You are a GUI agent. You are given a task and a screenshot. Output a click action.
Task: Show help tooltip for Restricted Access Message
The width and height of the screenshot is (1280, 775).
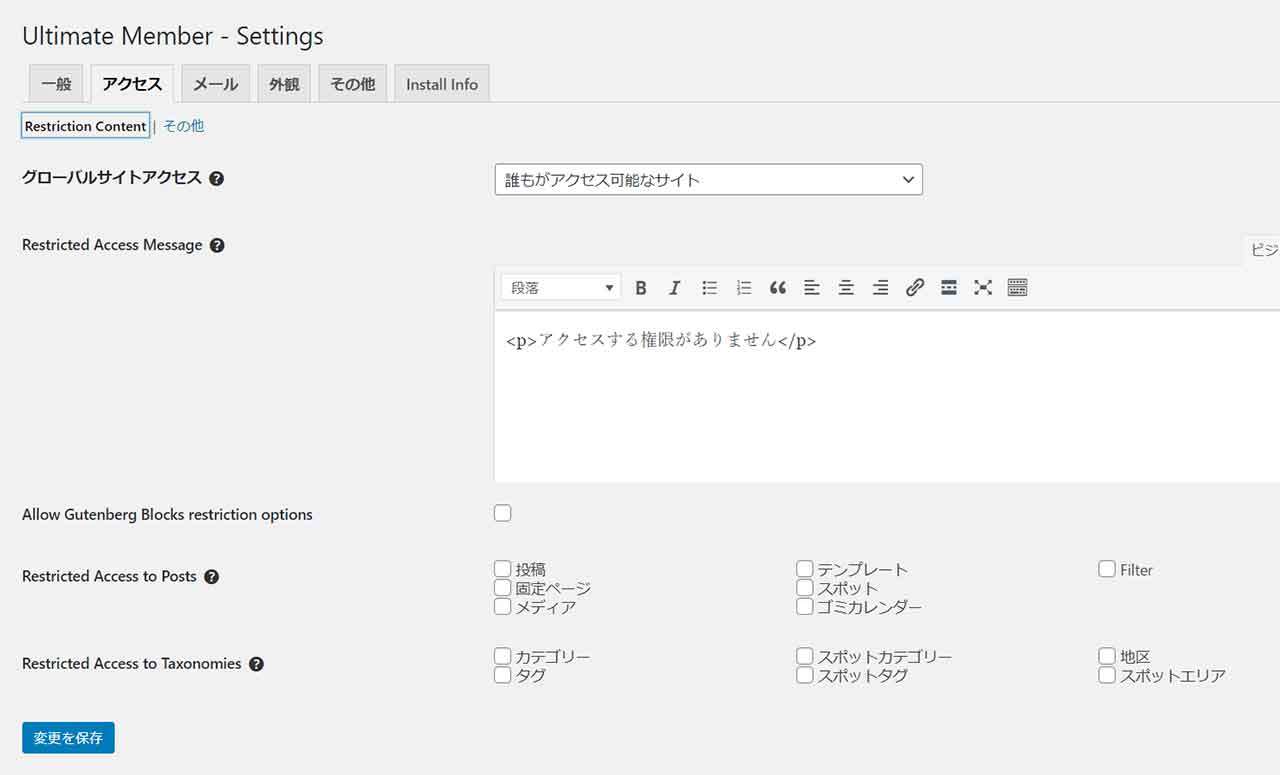tap(217, 245)
